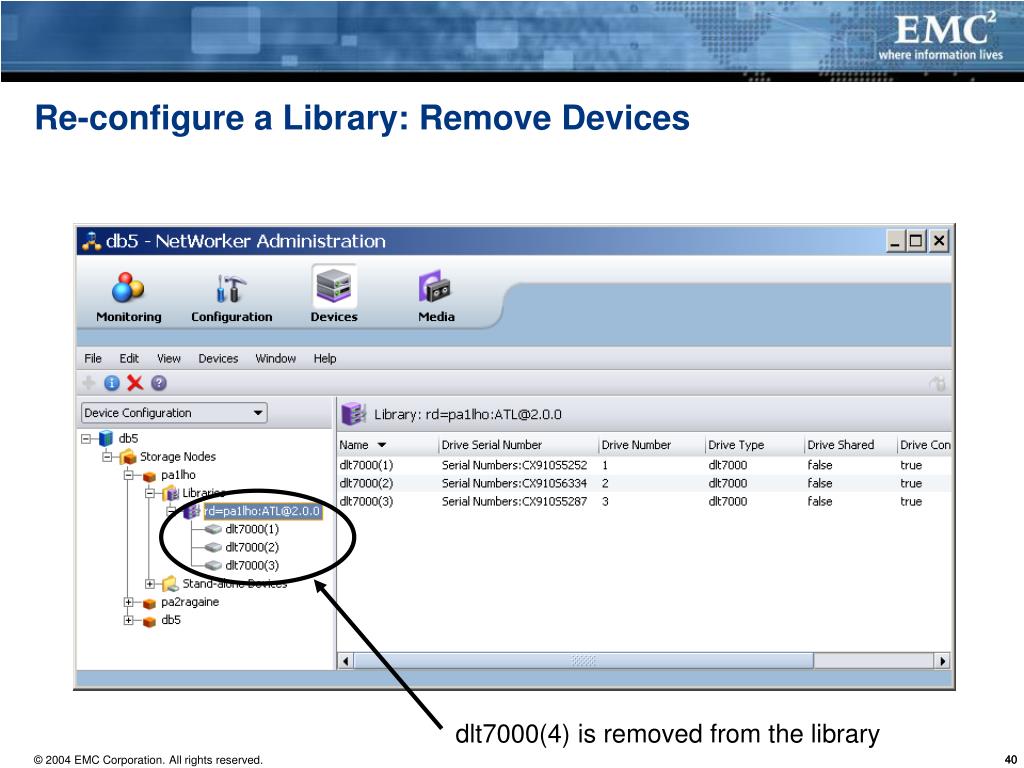Switch to the Devices view
Viewport: 1024px width, 768px height.
pos(334,295)
